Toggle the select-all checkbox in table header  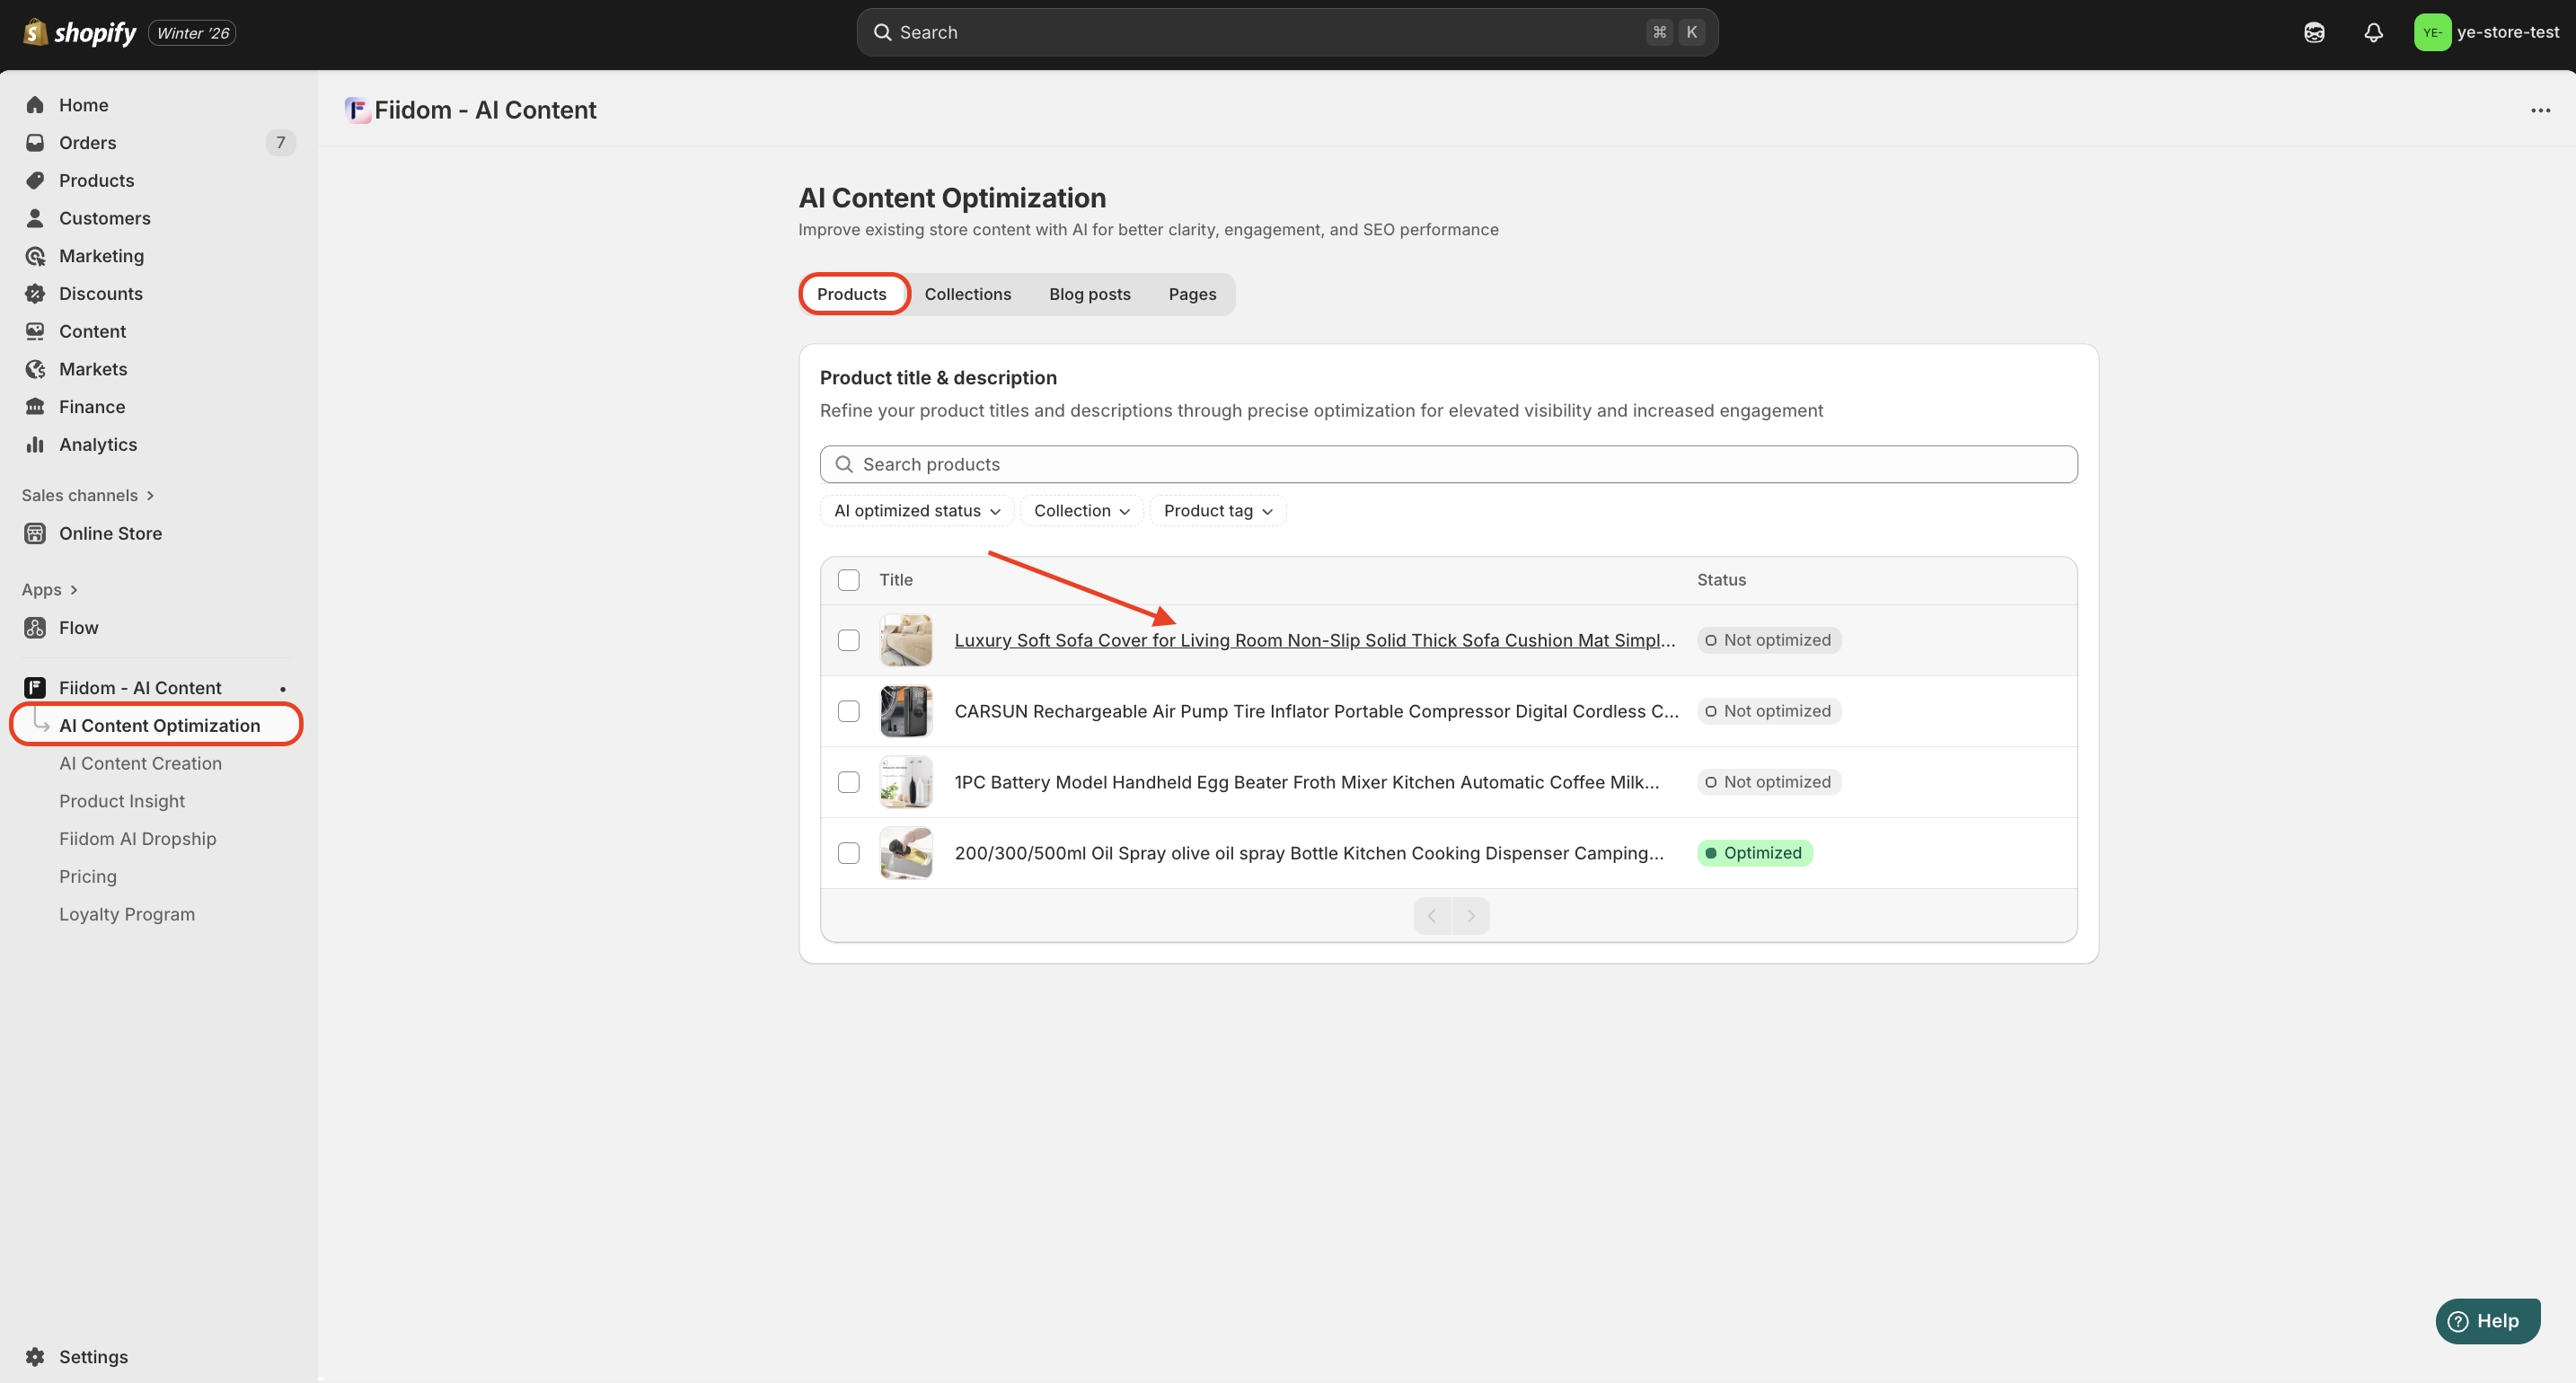tap(848, 580)
